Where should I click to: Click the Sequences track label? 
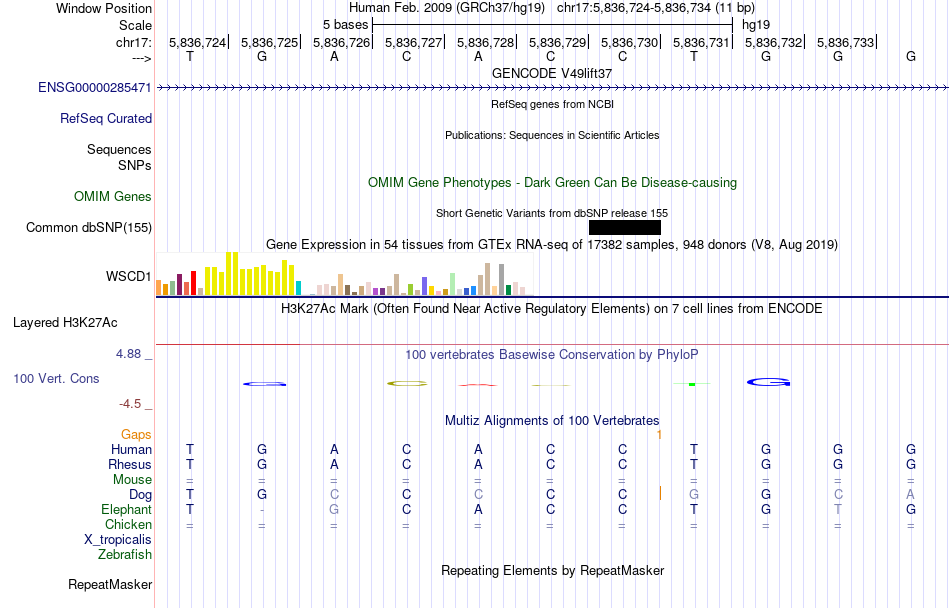pyautogui.click(x=119, y=149)
